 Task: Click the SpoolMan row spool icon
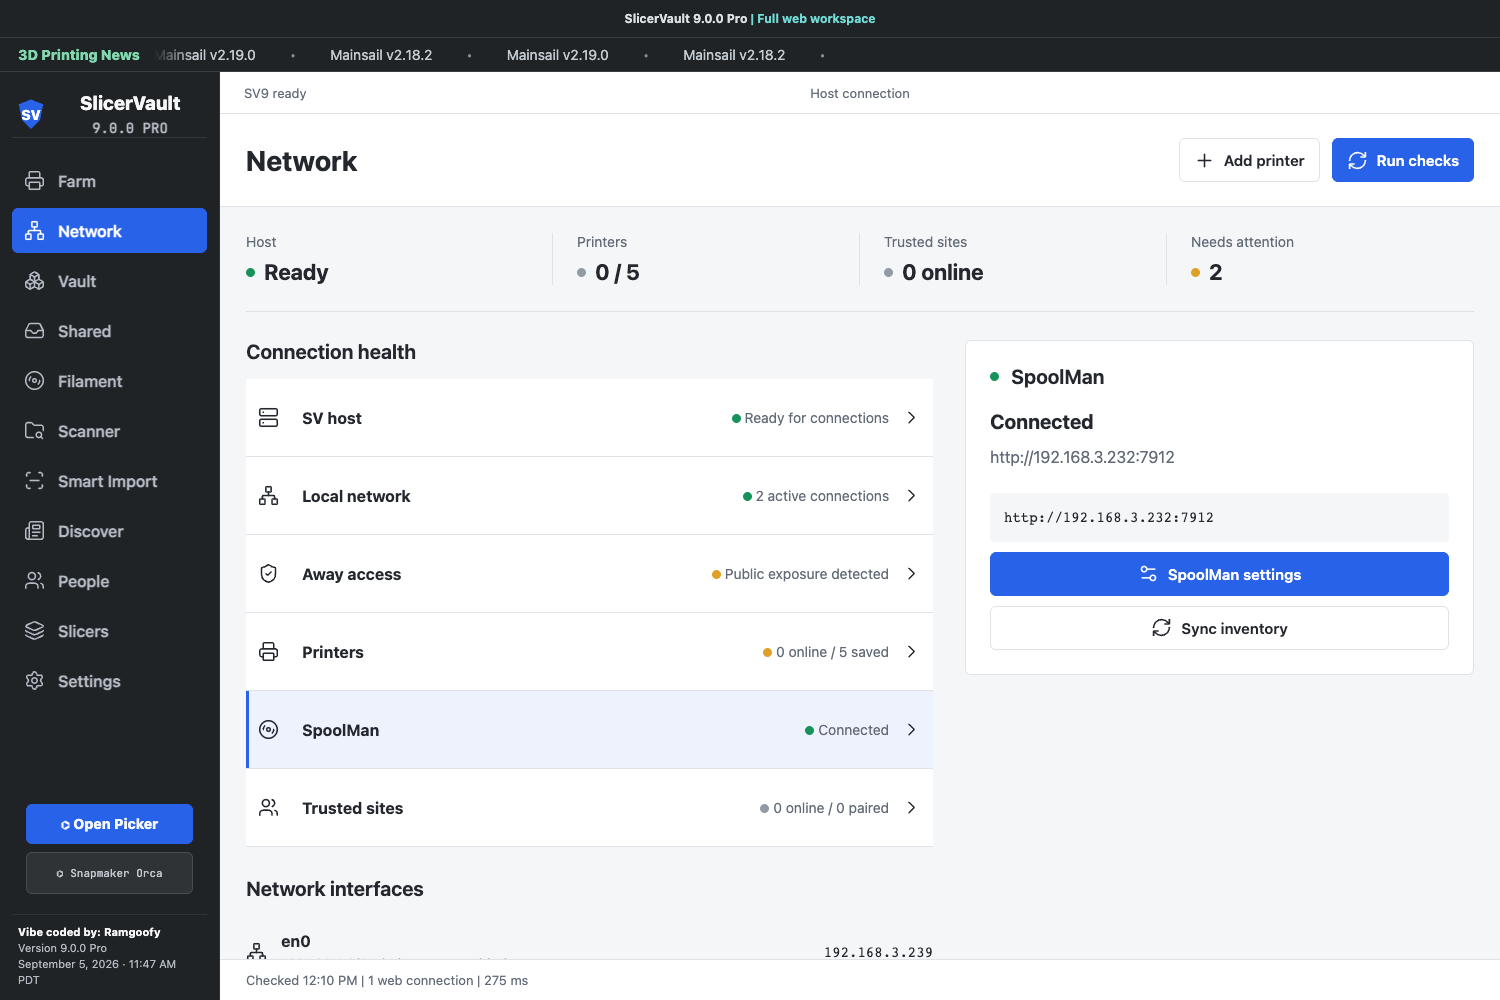269,730
